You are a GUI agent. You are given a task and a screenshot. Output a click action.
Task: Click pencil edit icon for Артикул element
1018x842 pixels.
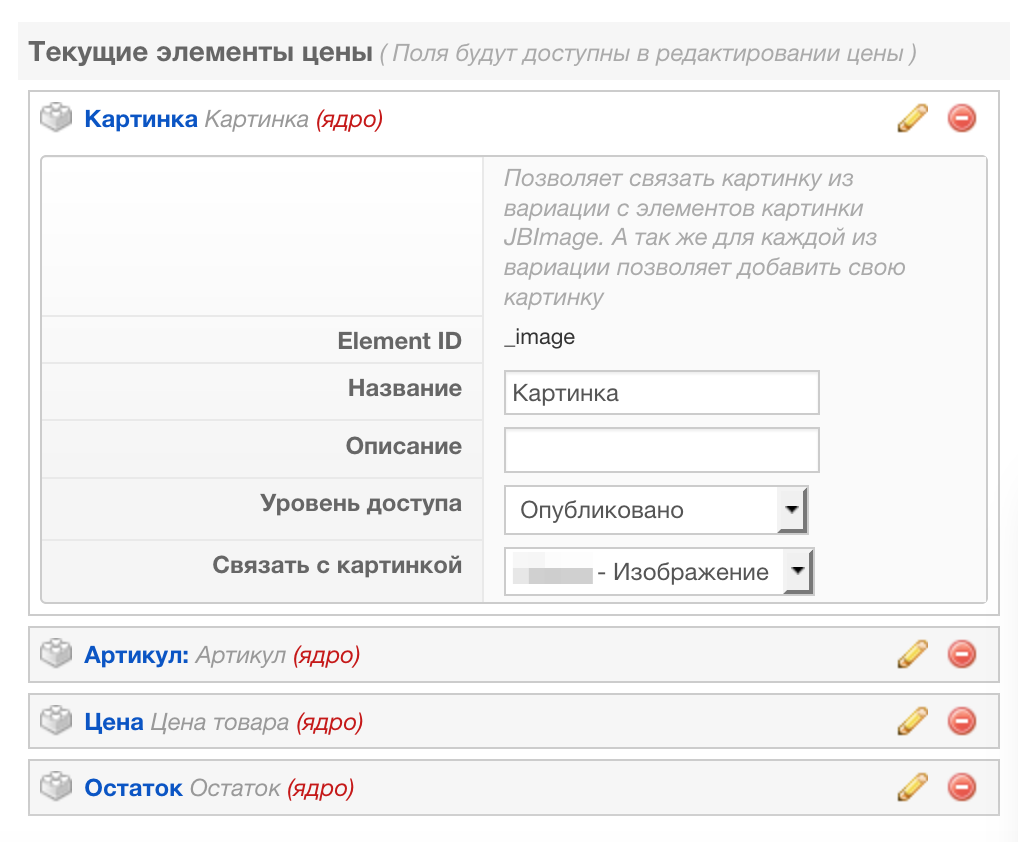point(912,654)
